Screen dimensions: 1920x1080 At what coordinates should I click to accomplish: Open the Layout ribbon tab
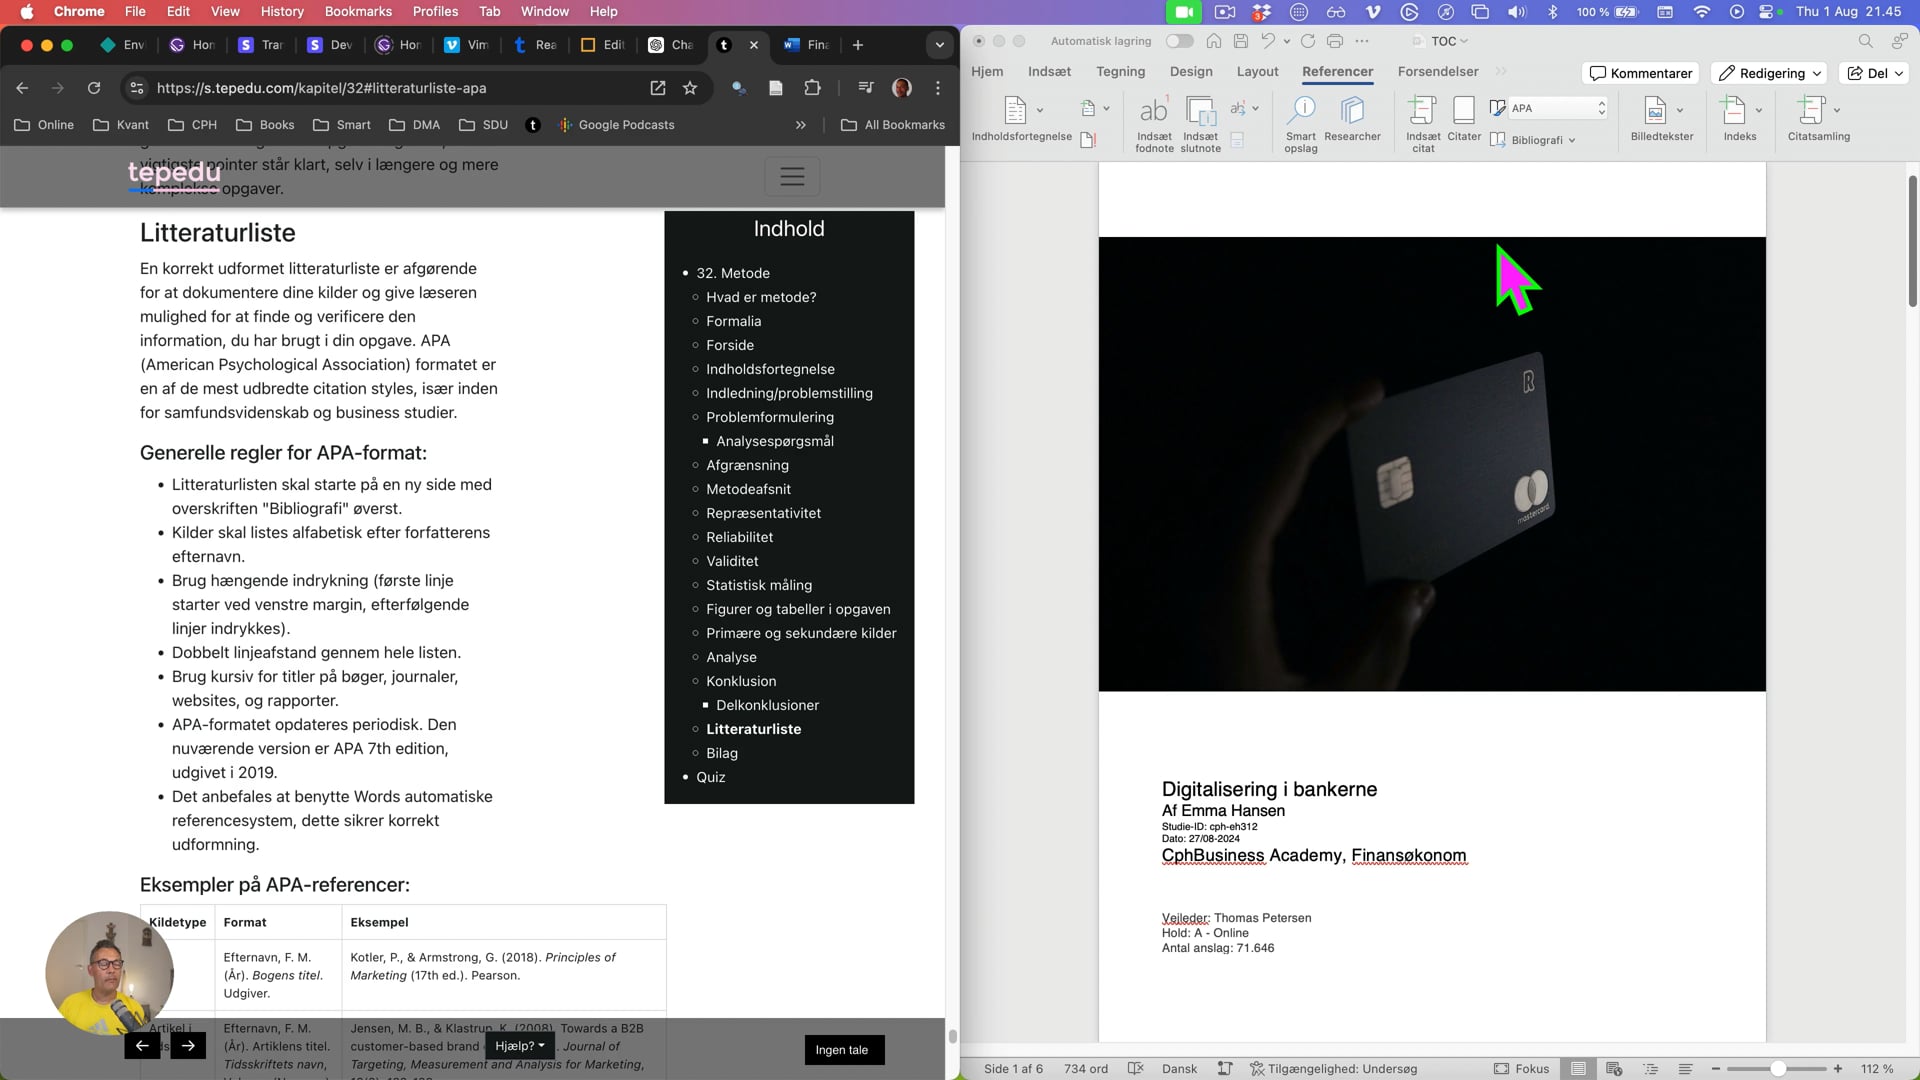pos(1257,72)
